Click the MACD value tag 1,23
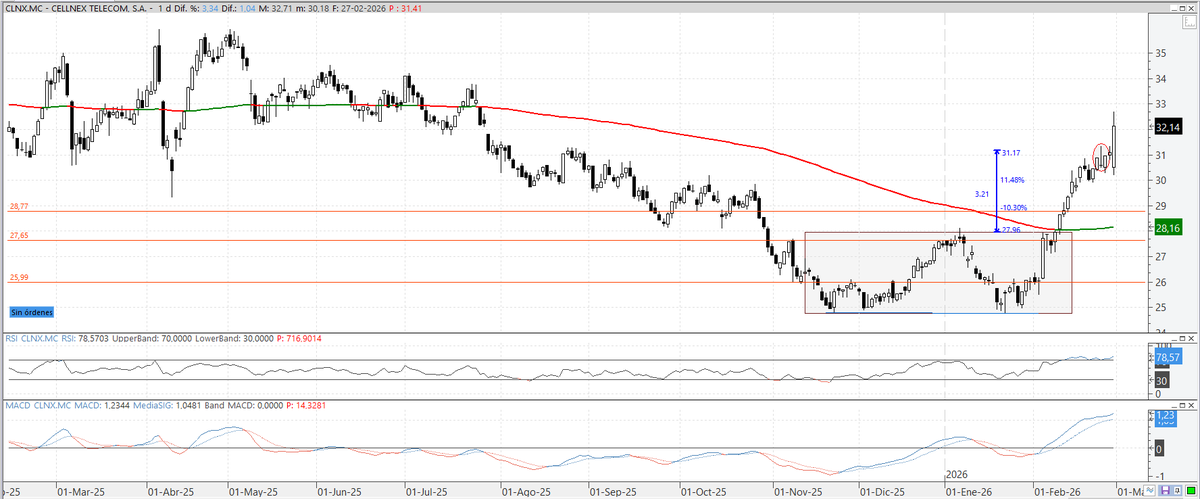 point(1166,415)
